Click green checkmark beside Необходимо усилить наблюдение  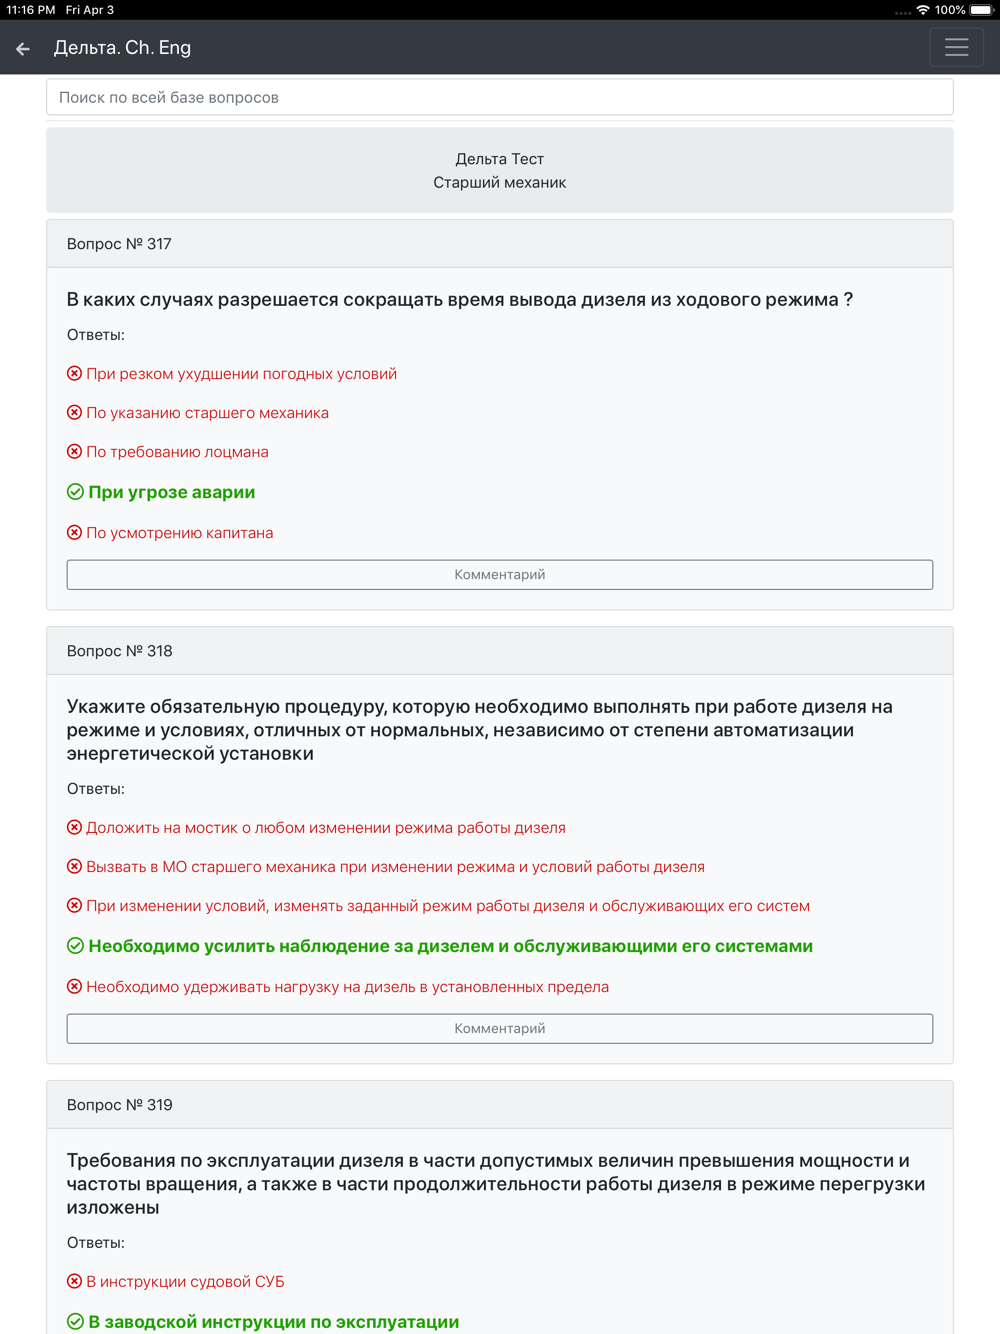point(75,946)
